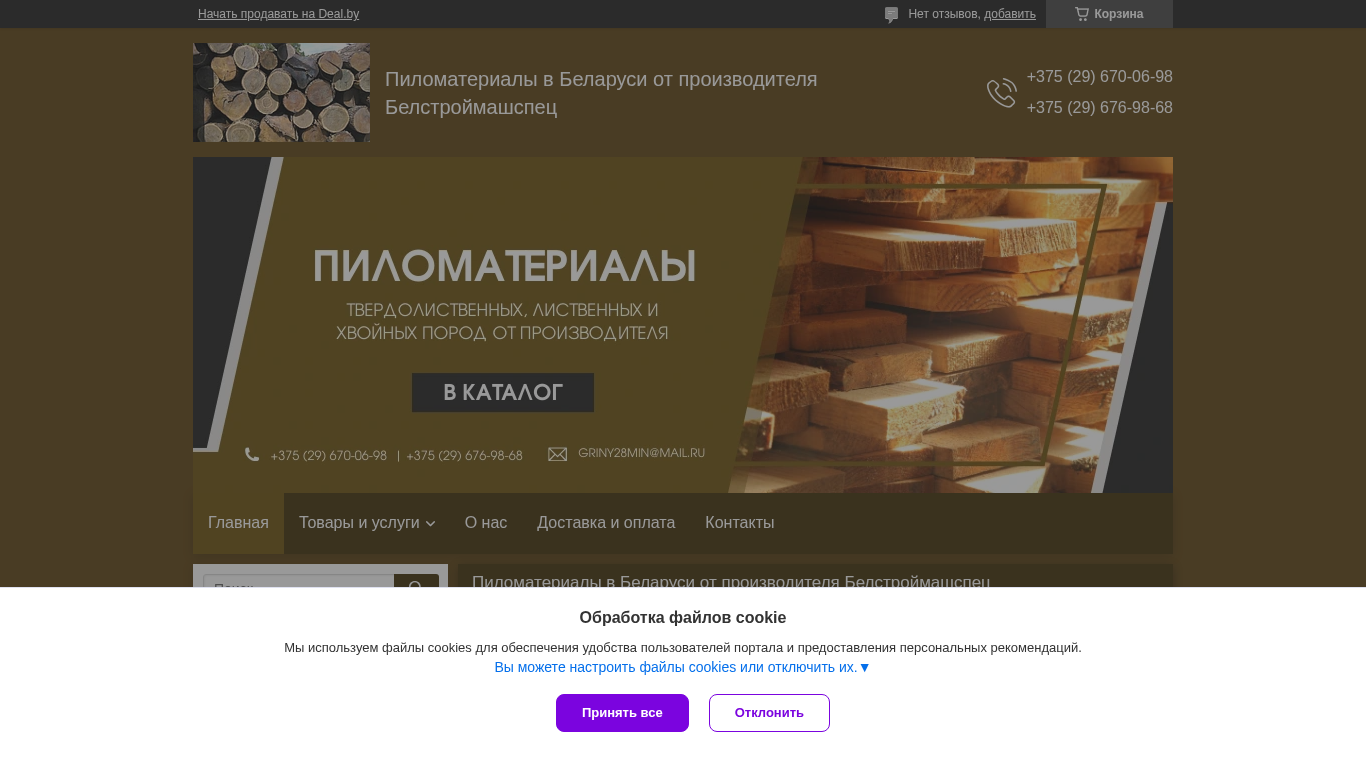Expand the cookie settings link arrow
Image resolution: width=1366 pixels, height=768 pixels.
(x=865, y=667)
